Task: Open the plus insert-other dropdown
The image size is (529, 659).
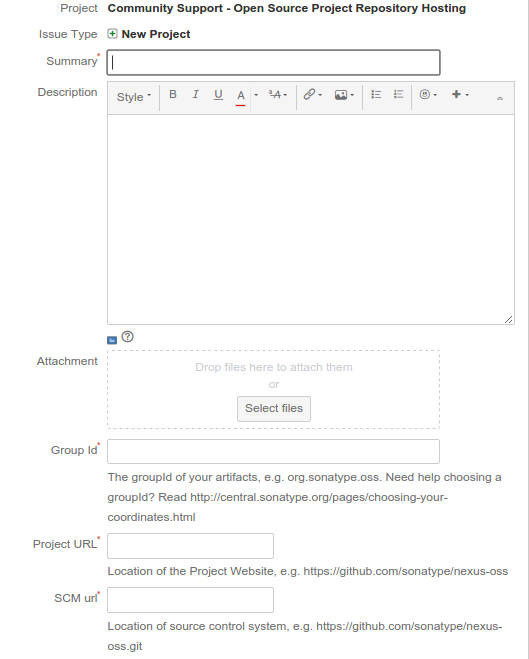Action: click(460, 95)
